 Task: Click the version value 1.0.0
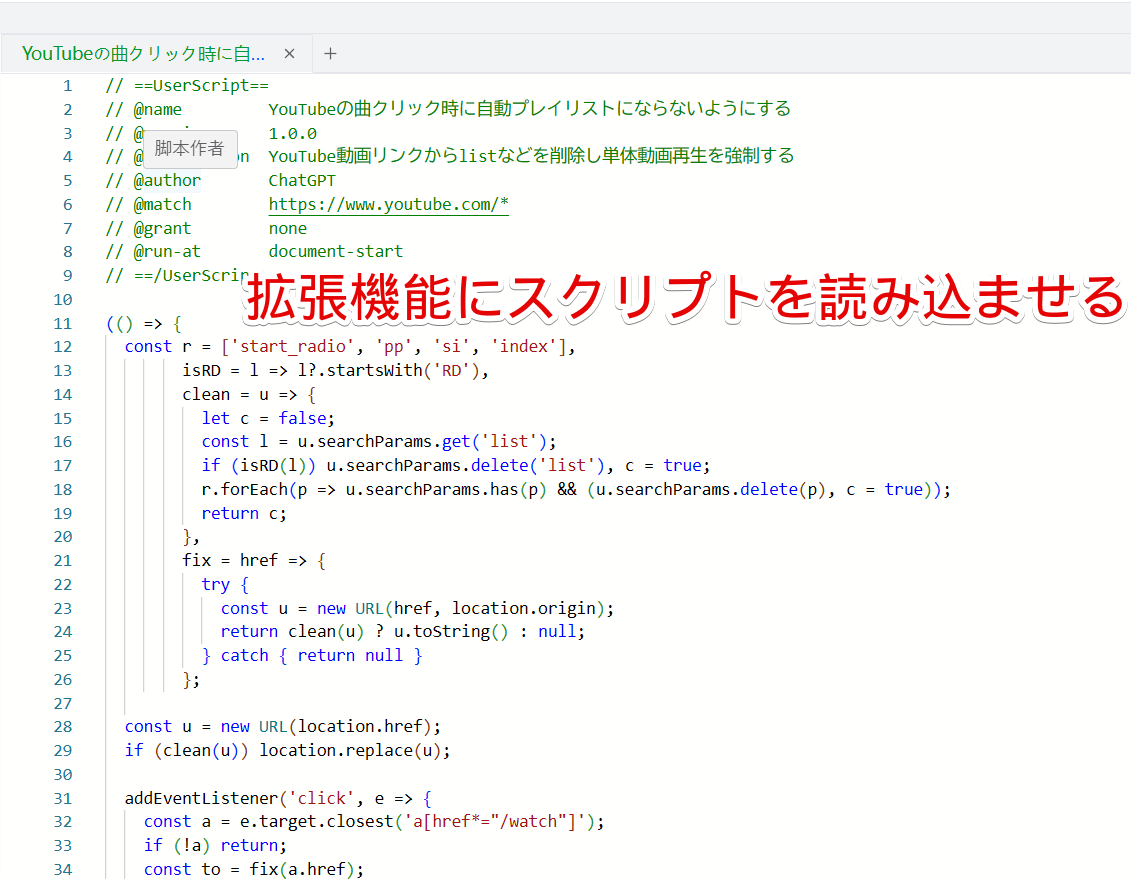292,133
